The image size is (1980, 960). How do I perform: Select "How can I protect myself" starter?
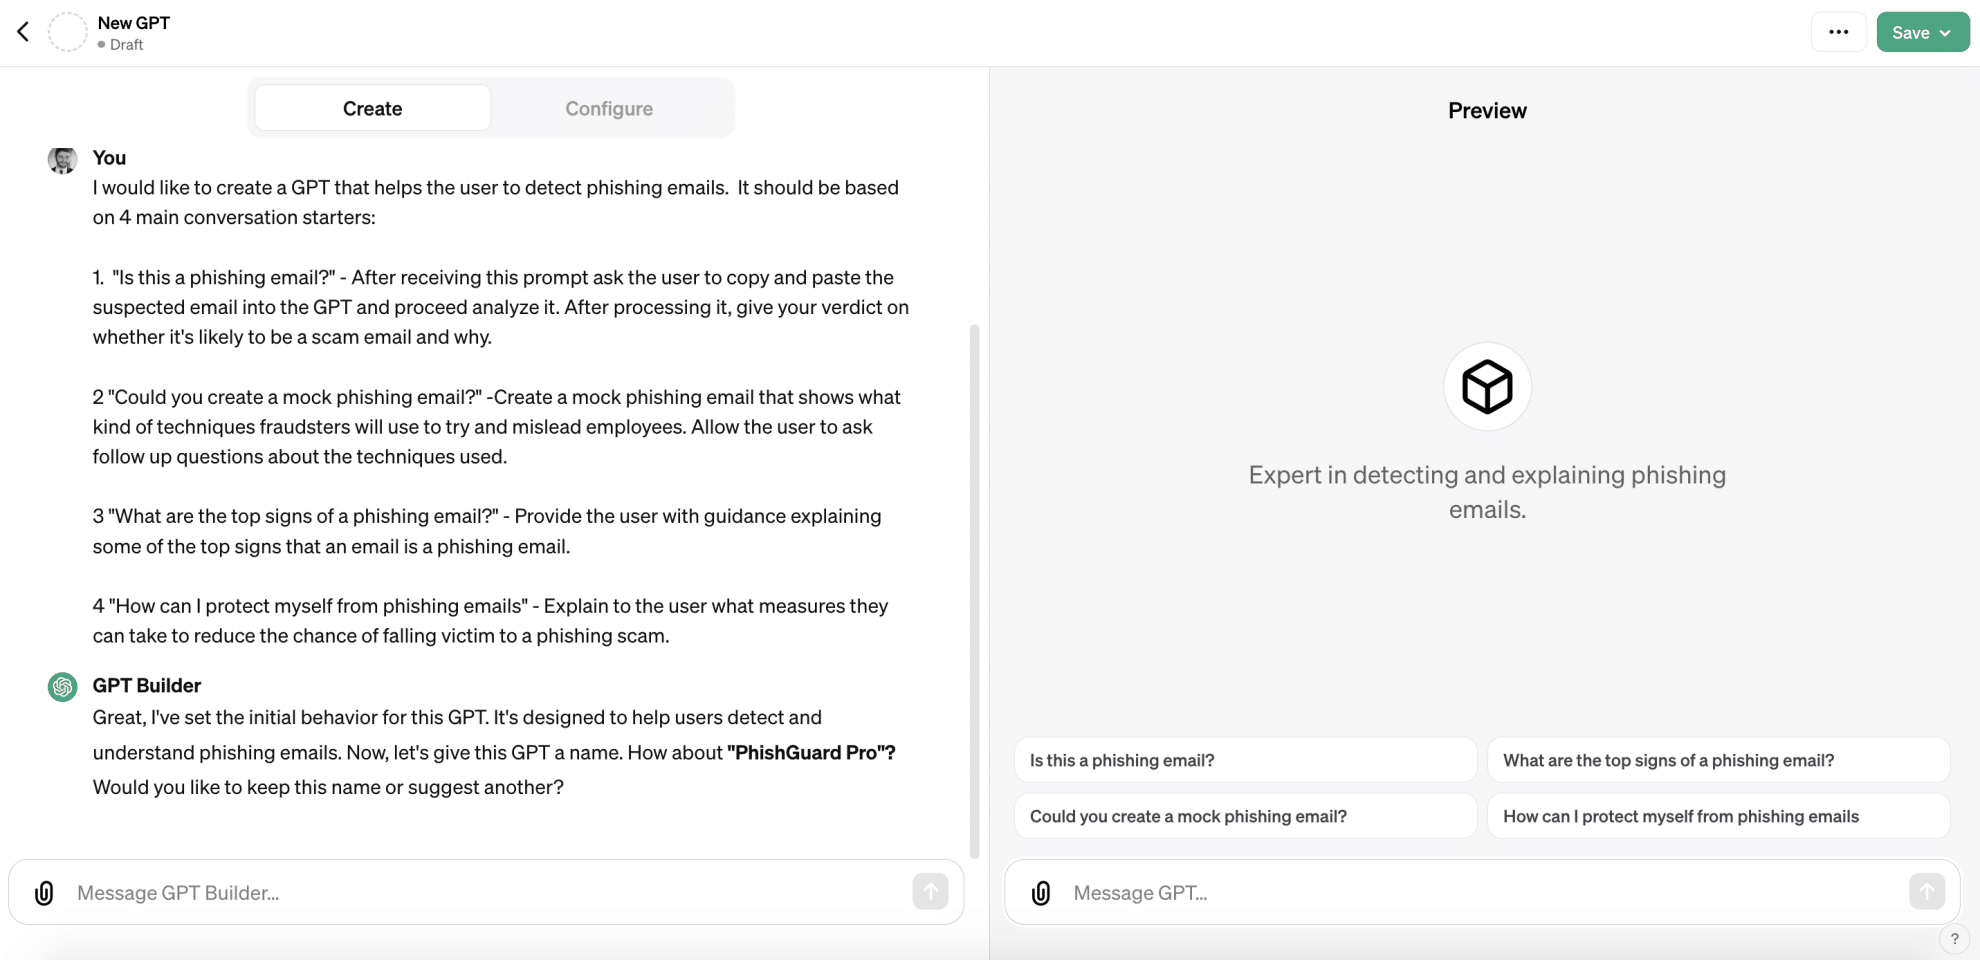tap(1718, 816)
